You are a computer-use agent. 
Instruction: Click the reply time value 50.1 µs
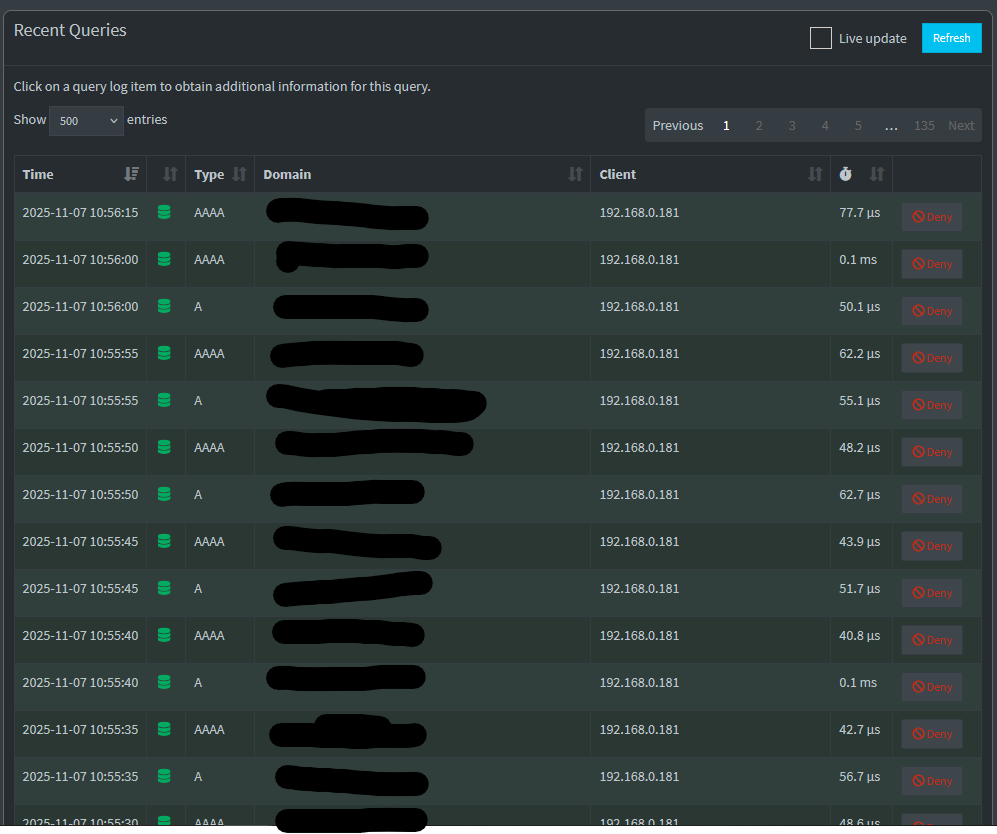pyautogui.click(x=860, y=306)
